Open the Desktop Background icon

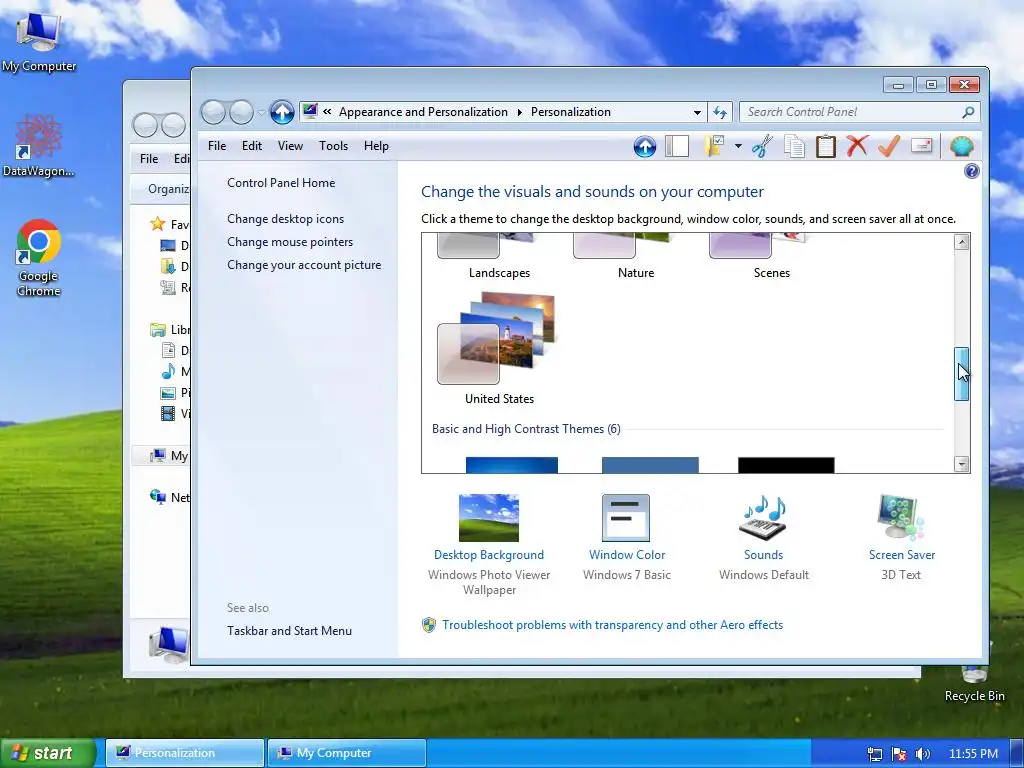(x=488, y=518)
